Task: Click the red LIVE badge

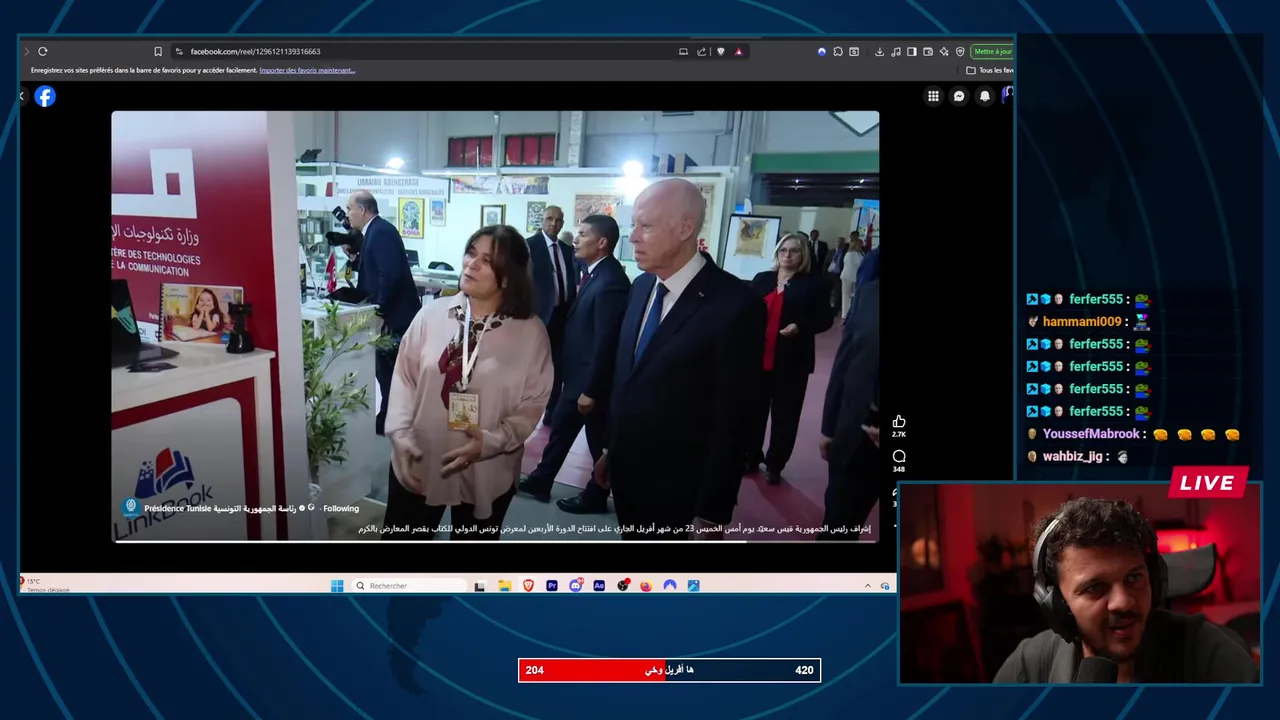Action: 1207,483
